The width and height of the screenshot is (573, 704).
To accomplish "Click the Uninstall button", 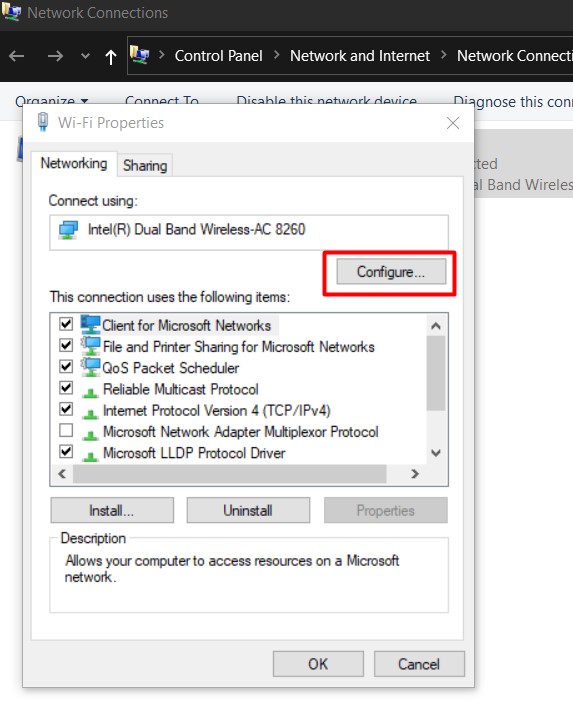I will [x=248, y=510].
